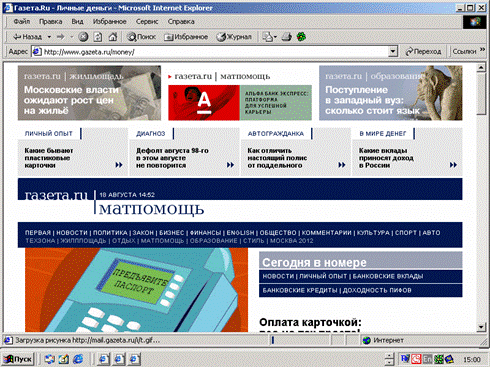Open the Назад button history dropdown arrow
Screen dimensions: 490x367
(x=49, y=37)
